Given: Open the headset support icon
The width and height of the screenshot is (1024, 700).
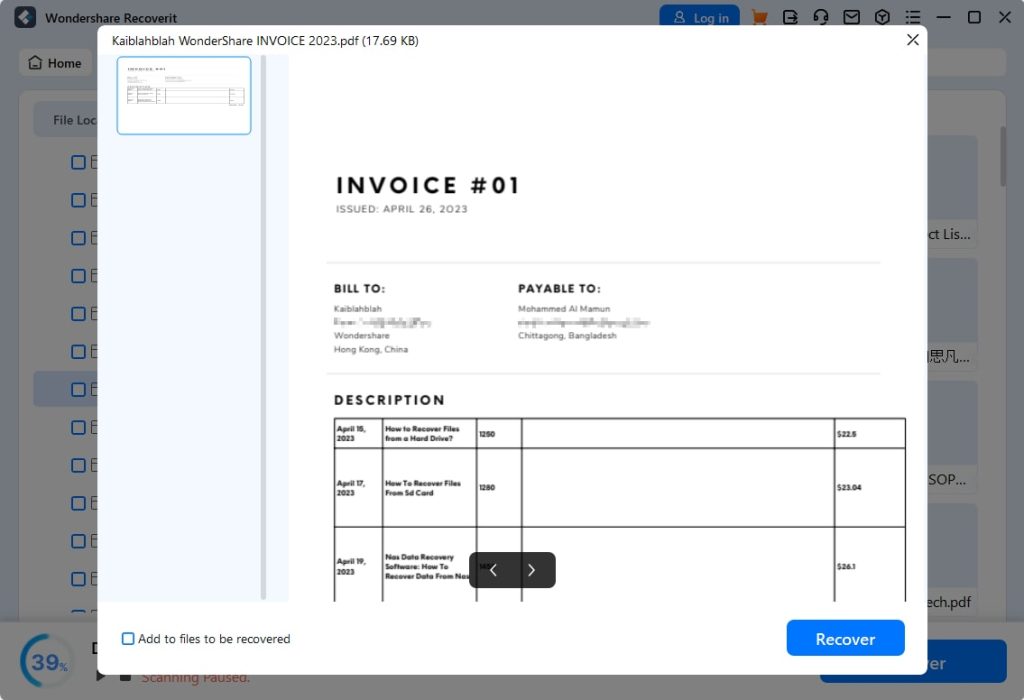Looking at the screenshot, I should point(821,17).
